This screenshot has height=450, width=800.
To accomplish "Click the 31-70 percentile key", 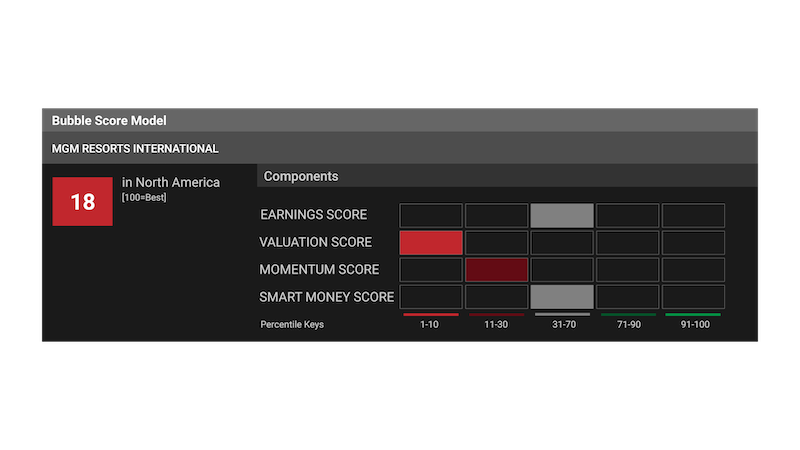I will point(564,324).
